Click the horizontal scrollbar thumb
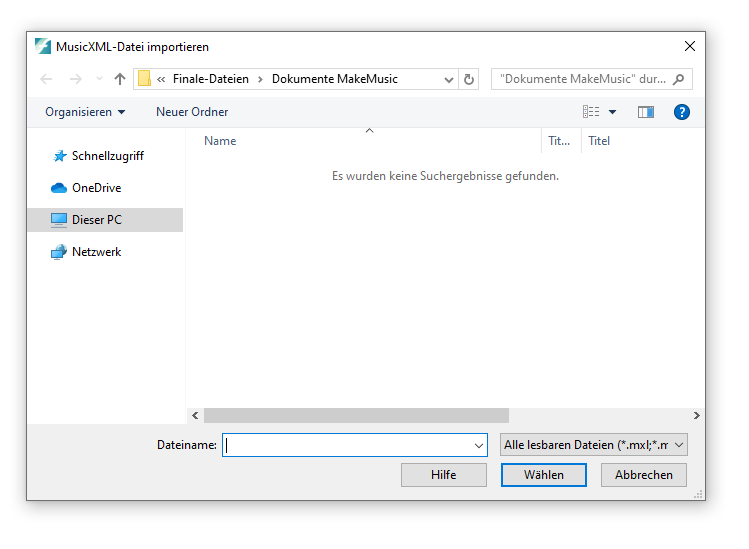The width and height of the screenshot is (749, 549). [356, 416]
